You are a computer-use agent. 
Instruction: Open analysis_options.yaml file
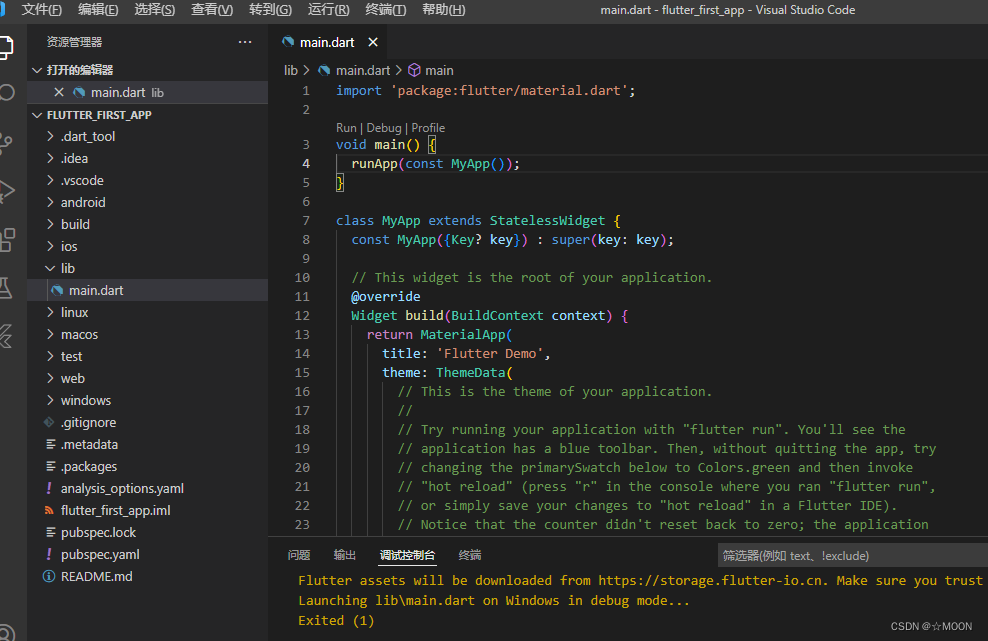click(x=148, y=488)
